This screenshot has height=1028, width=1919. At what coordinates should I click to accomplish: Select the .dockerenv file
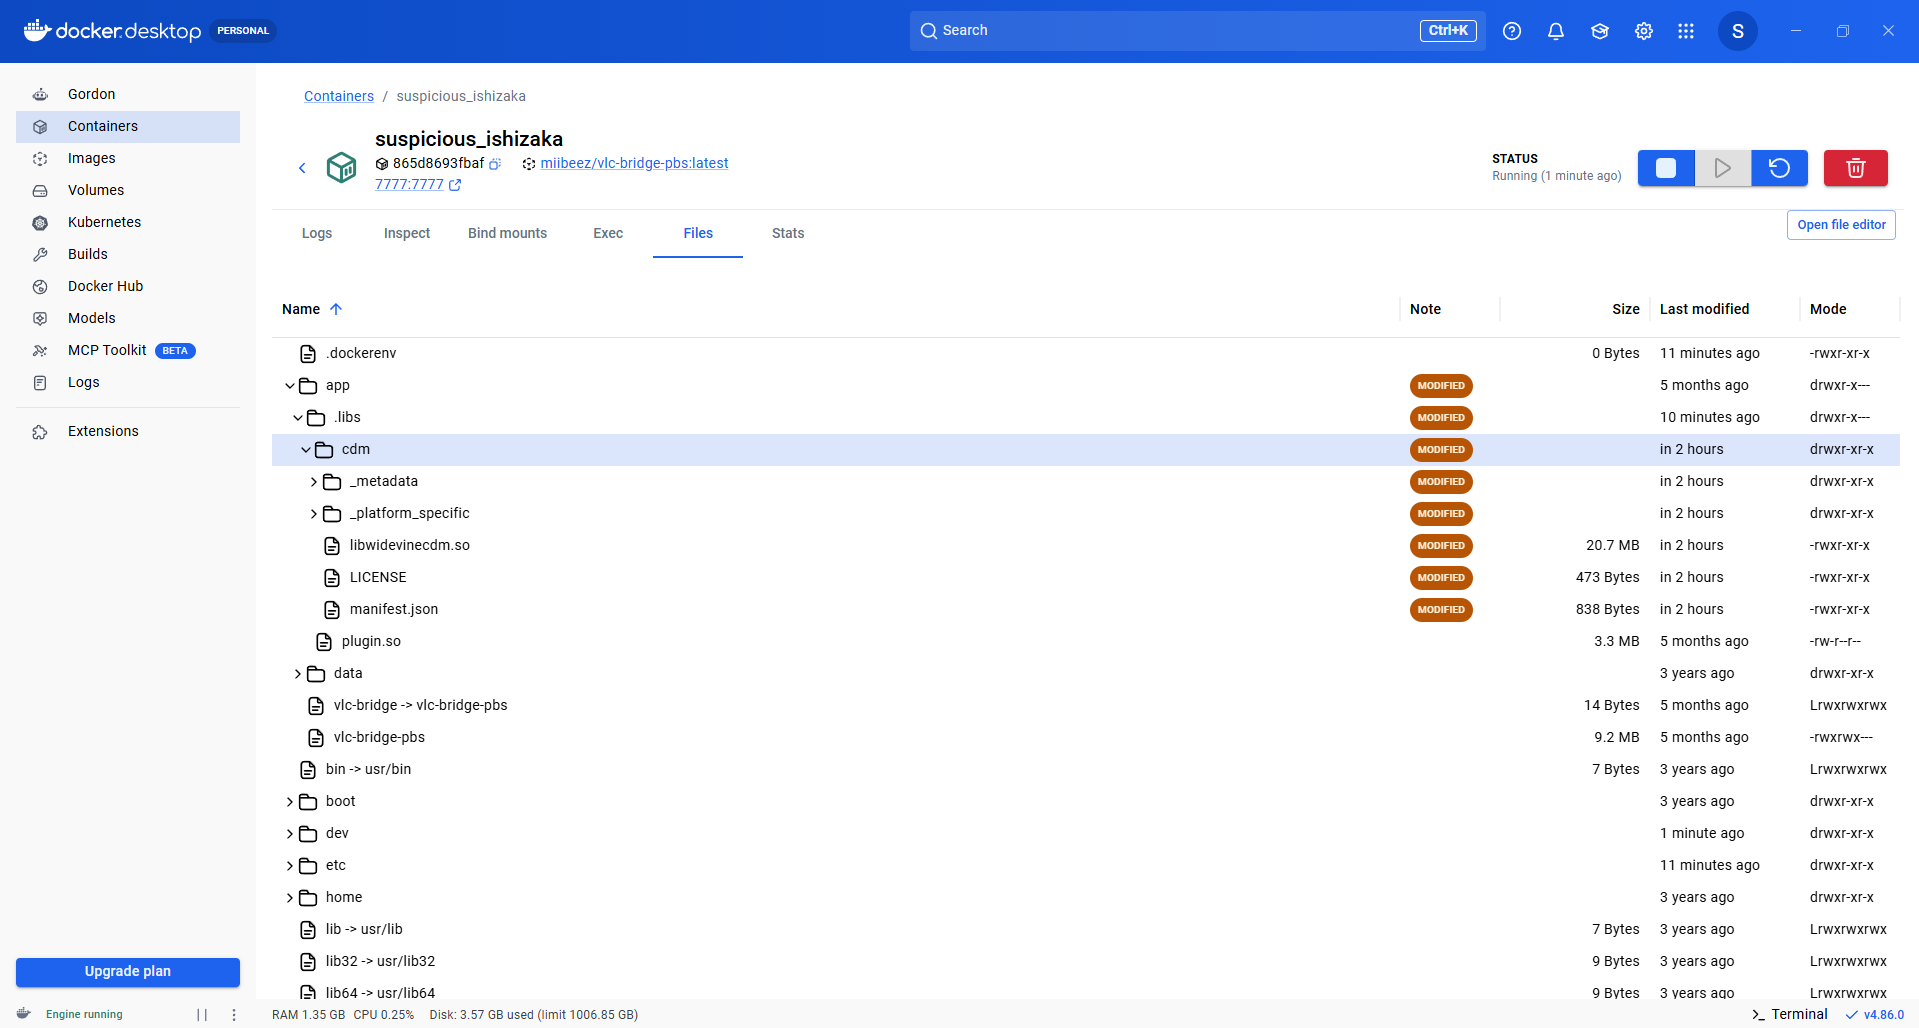pos(1086,354)
